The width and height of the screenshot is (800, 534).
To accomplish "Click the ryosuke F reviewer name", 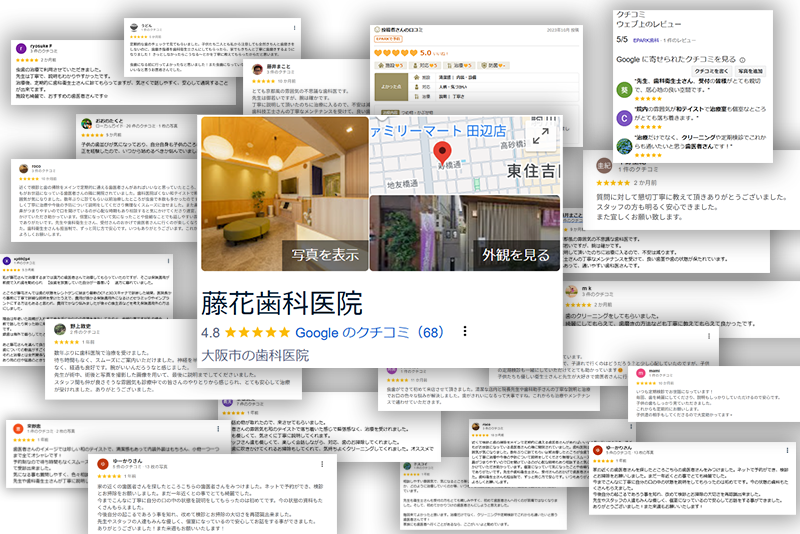I will click(x=41, y=46).
